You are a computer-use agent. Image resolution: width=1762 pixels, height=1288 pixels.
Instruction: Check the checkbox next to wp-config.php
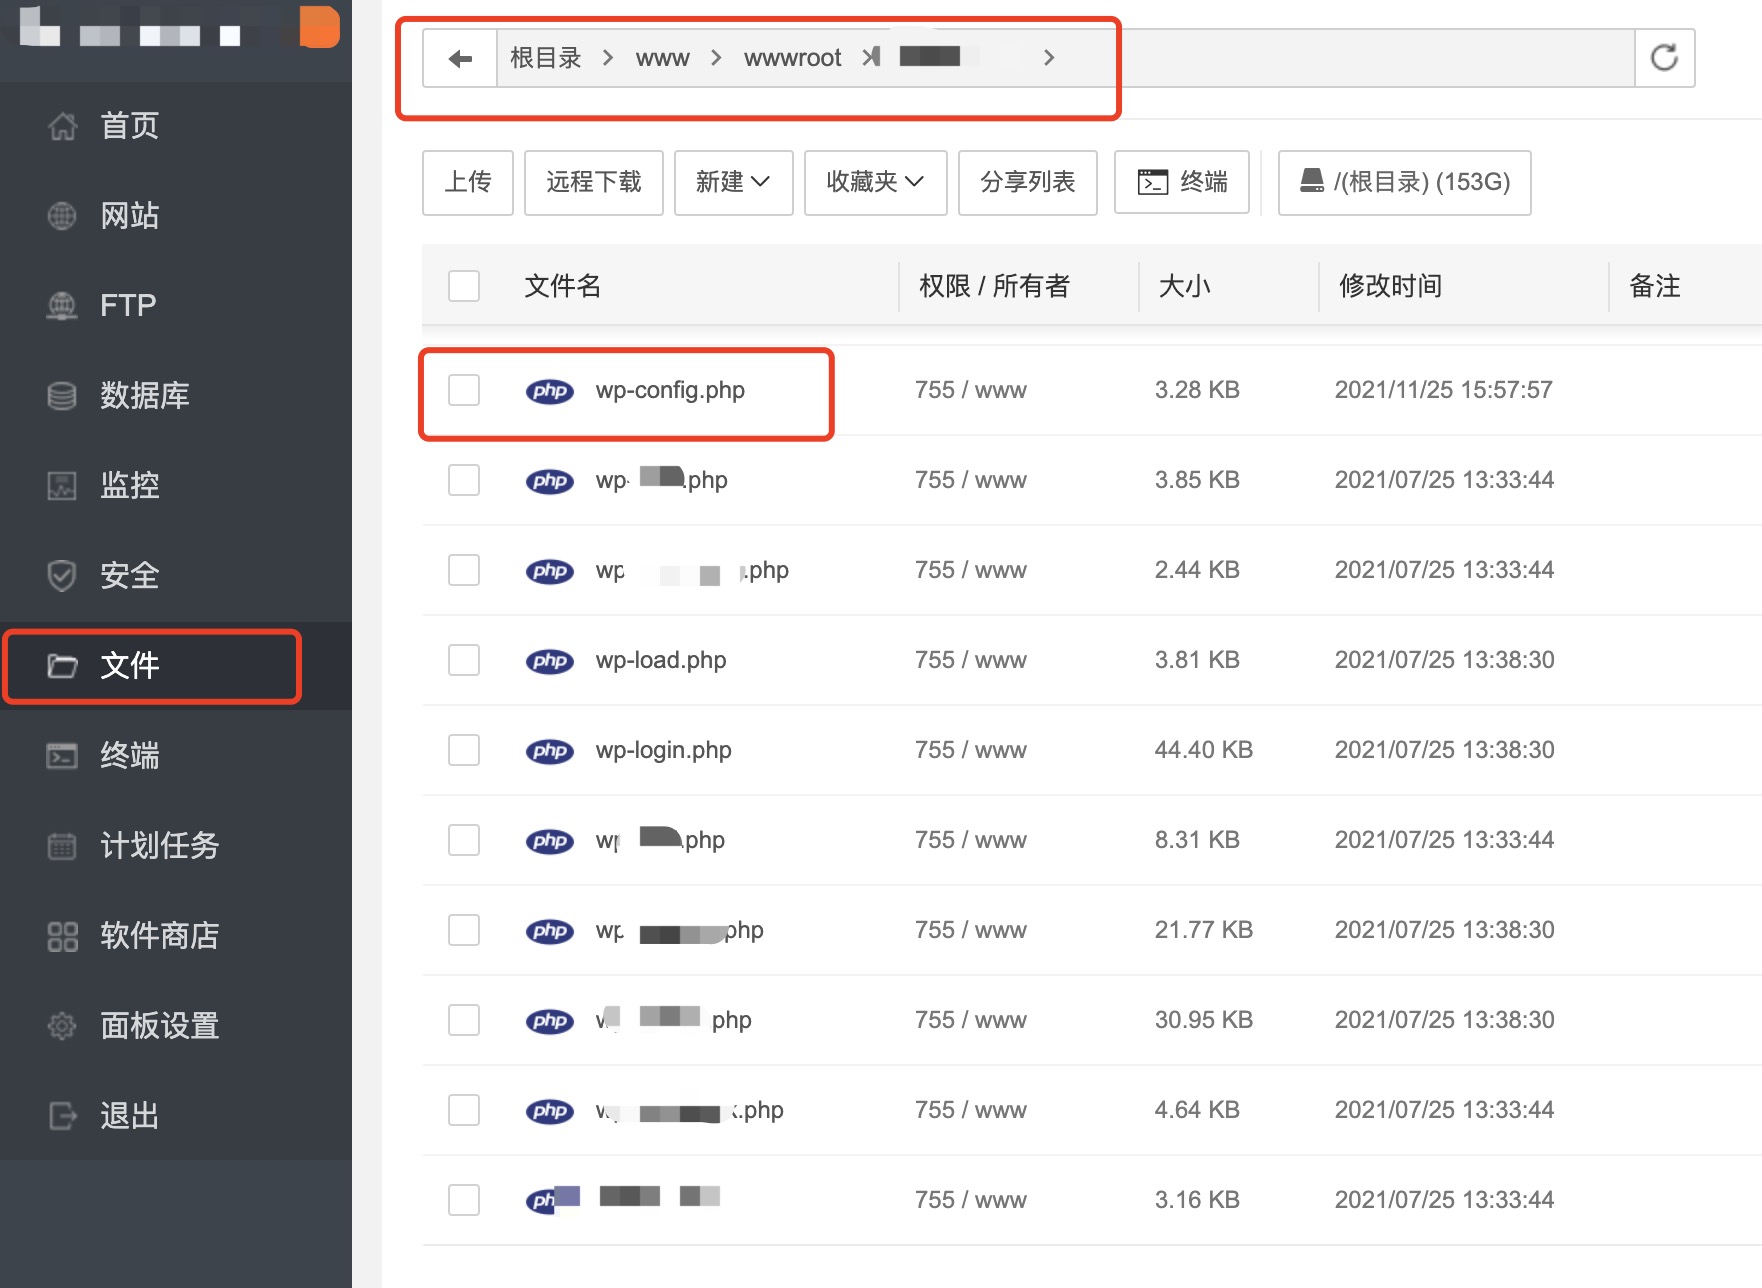point(463,390)
